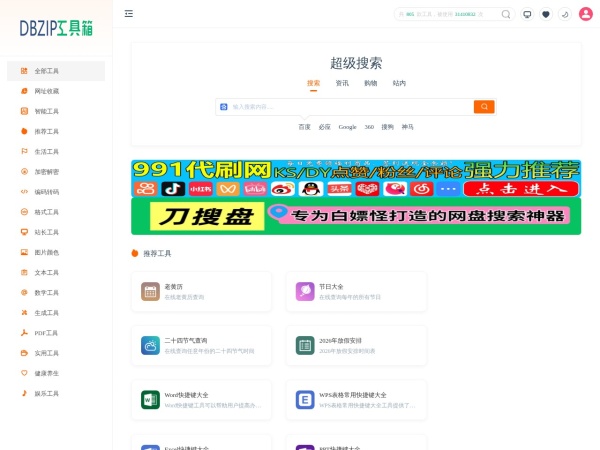Choose 神马 as search engine

[x=408, y=127]
